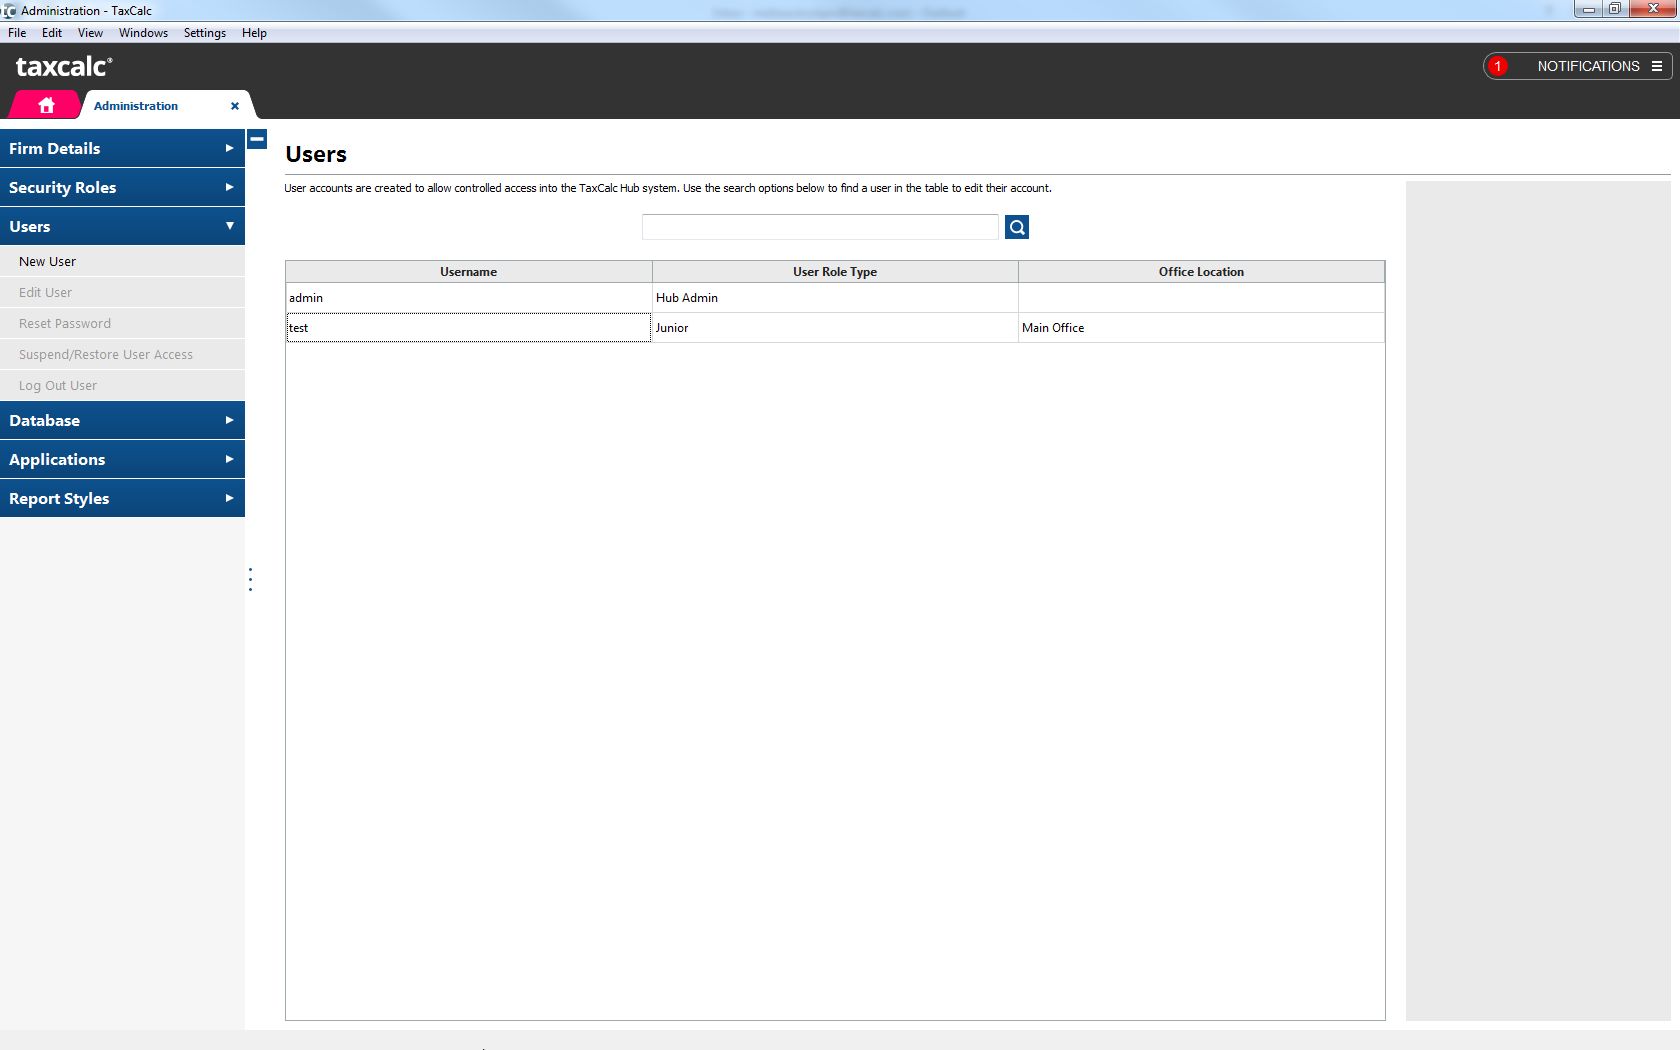Sort by the User Role Type header
This screenshot has height=1050, width=1680.
click(835, 272)
